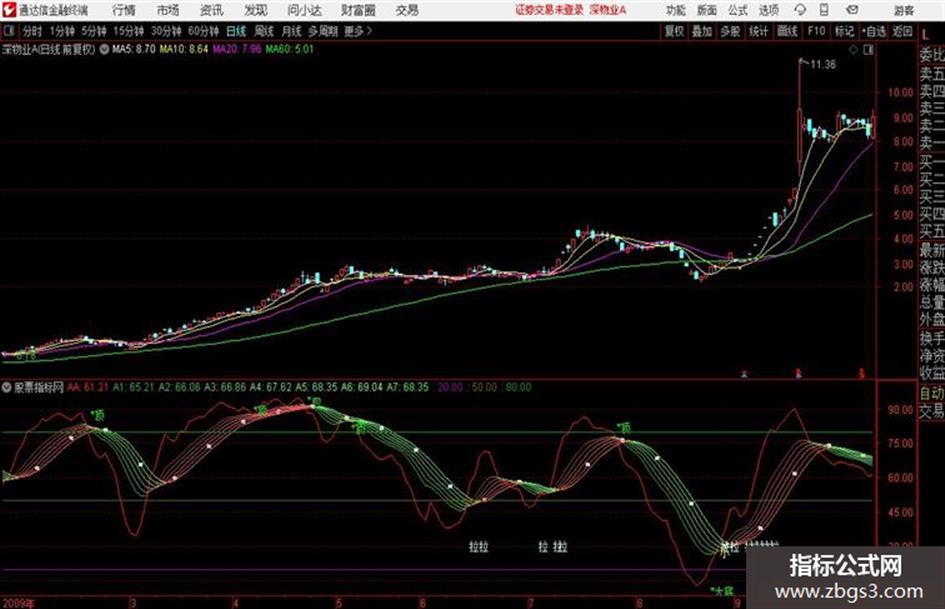The width and height of the screenshot is (945, 609).
Task: Click the 统计 statistics button
Action: 759,31
